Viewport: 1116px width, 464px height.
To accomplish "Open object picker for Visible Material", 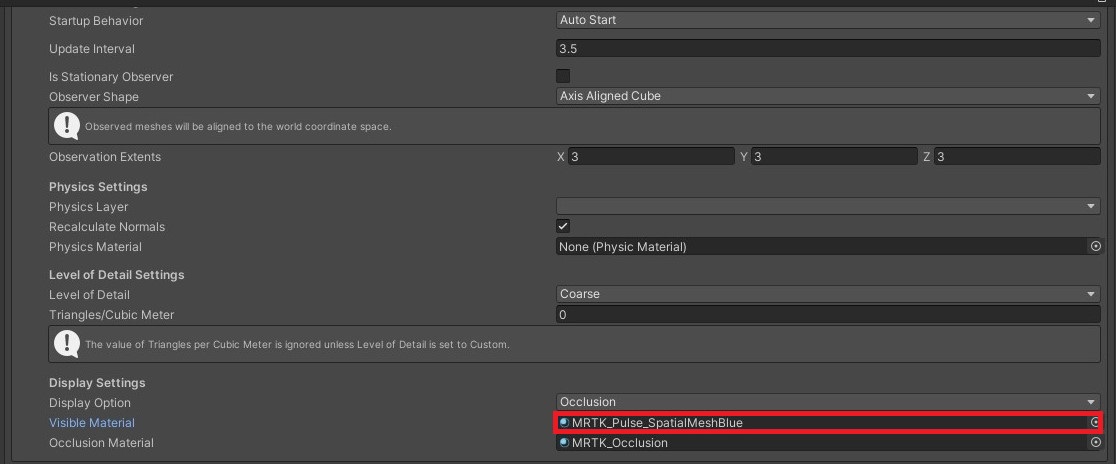I will coord(1095,423).
